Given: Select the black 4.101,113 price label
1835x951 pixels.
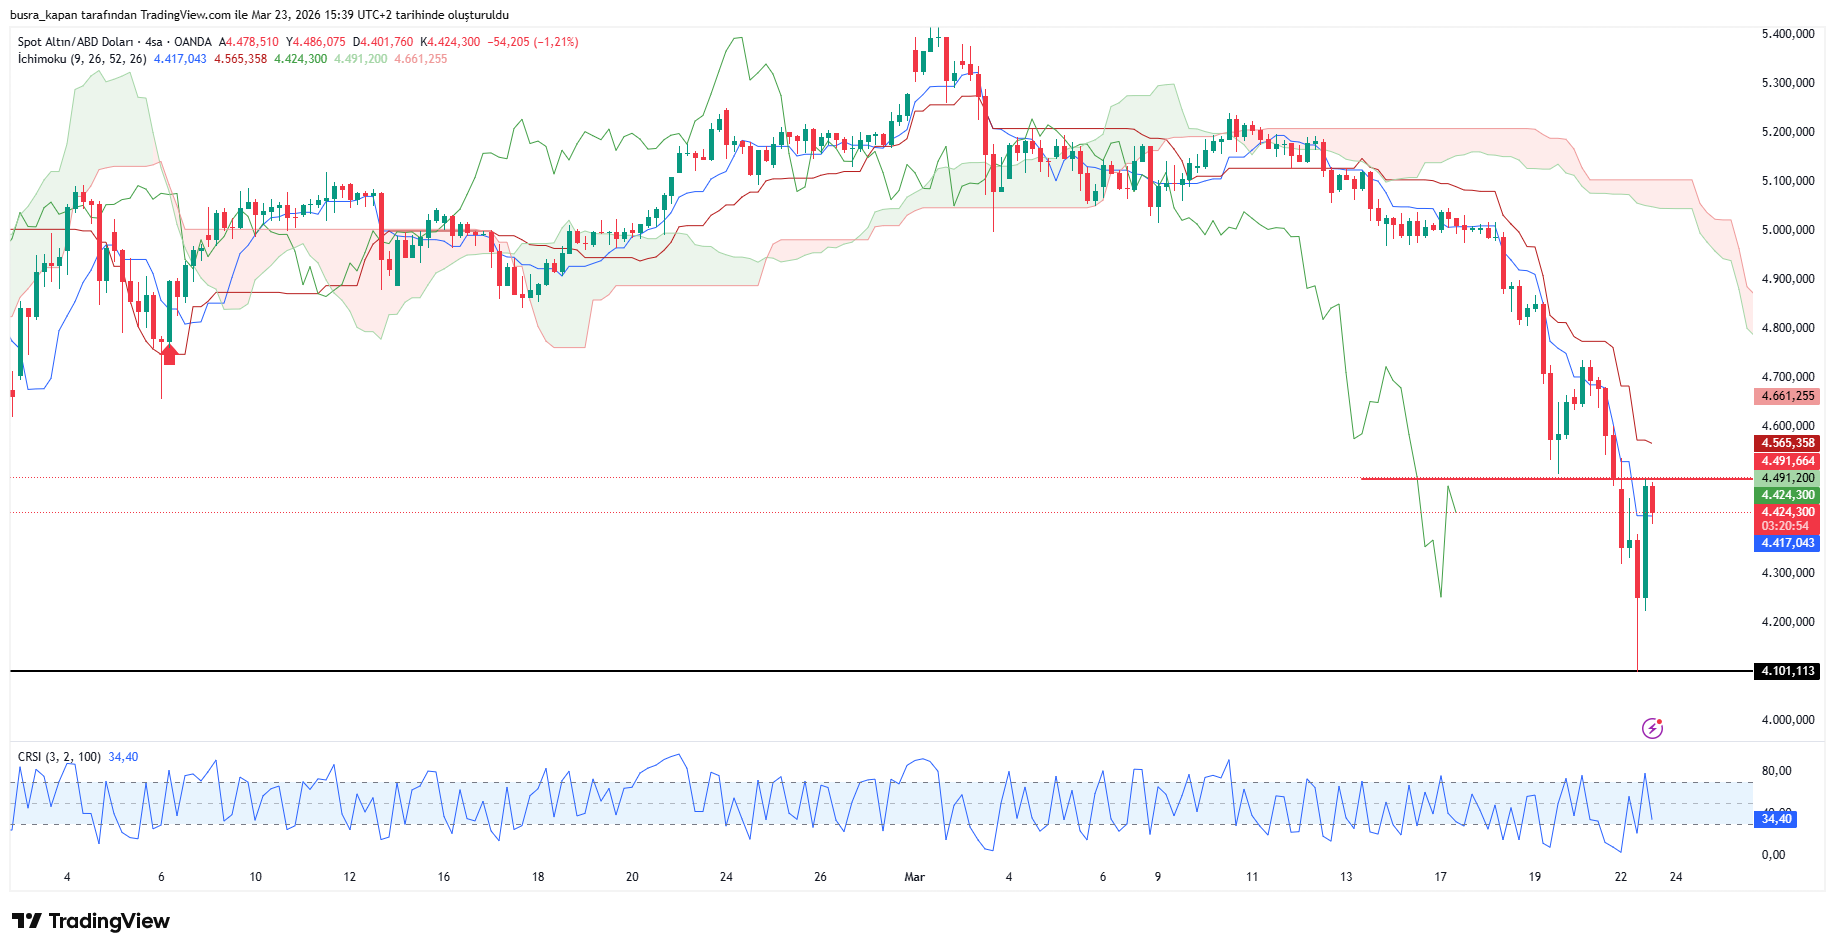Looking at the screenshot, I should pyautogui.click(x=1787, y=671).
